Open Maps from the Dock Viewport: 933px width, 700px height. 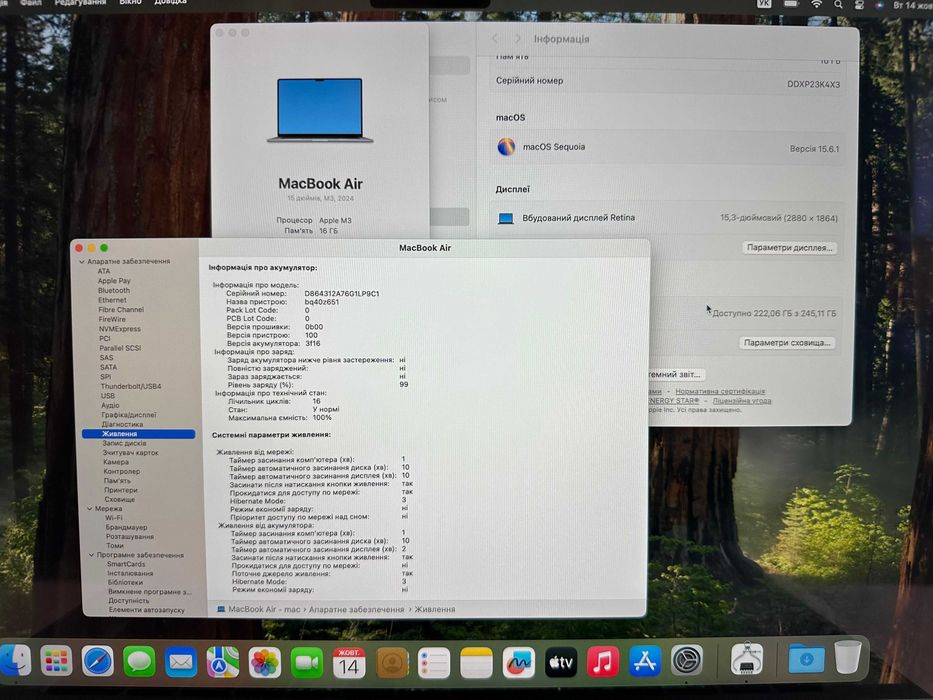point(223,662)
